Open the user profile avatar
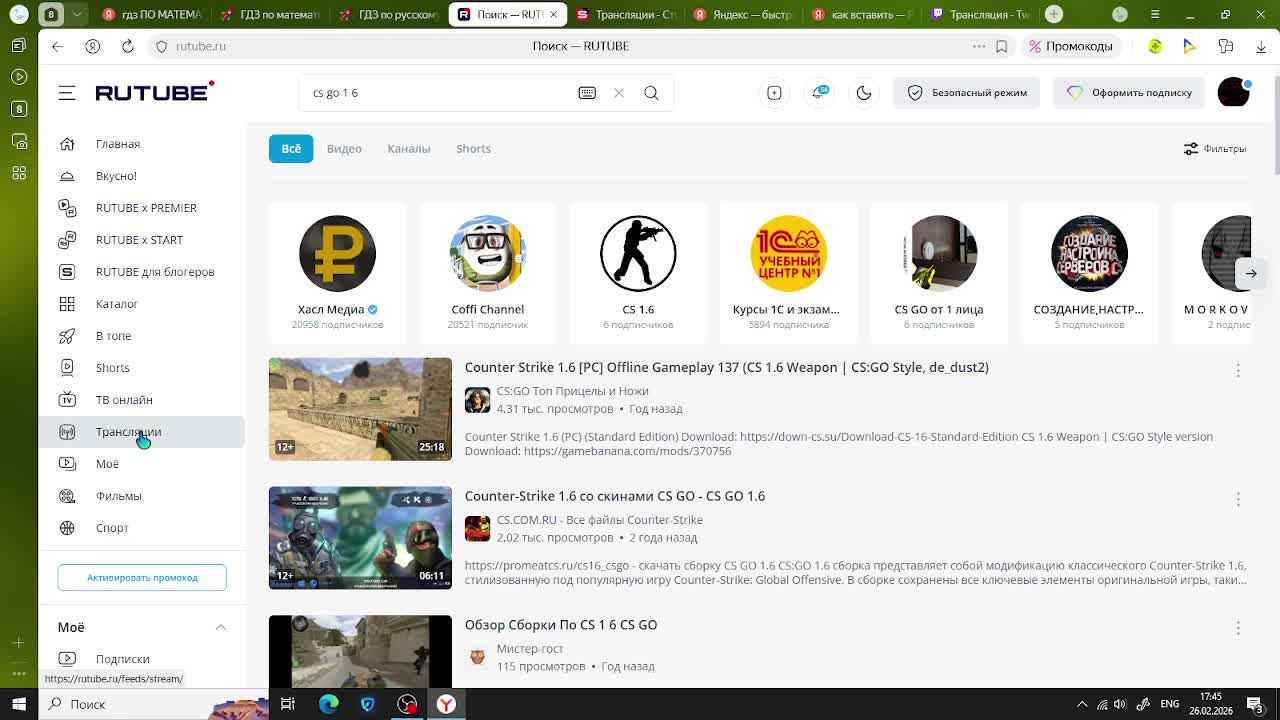1280x720 pixels. click(1234, 92)
